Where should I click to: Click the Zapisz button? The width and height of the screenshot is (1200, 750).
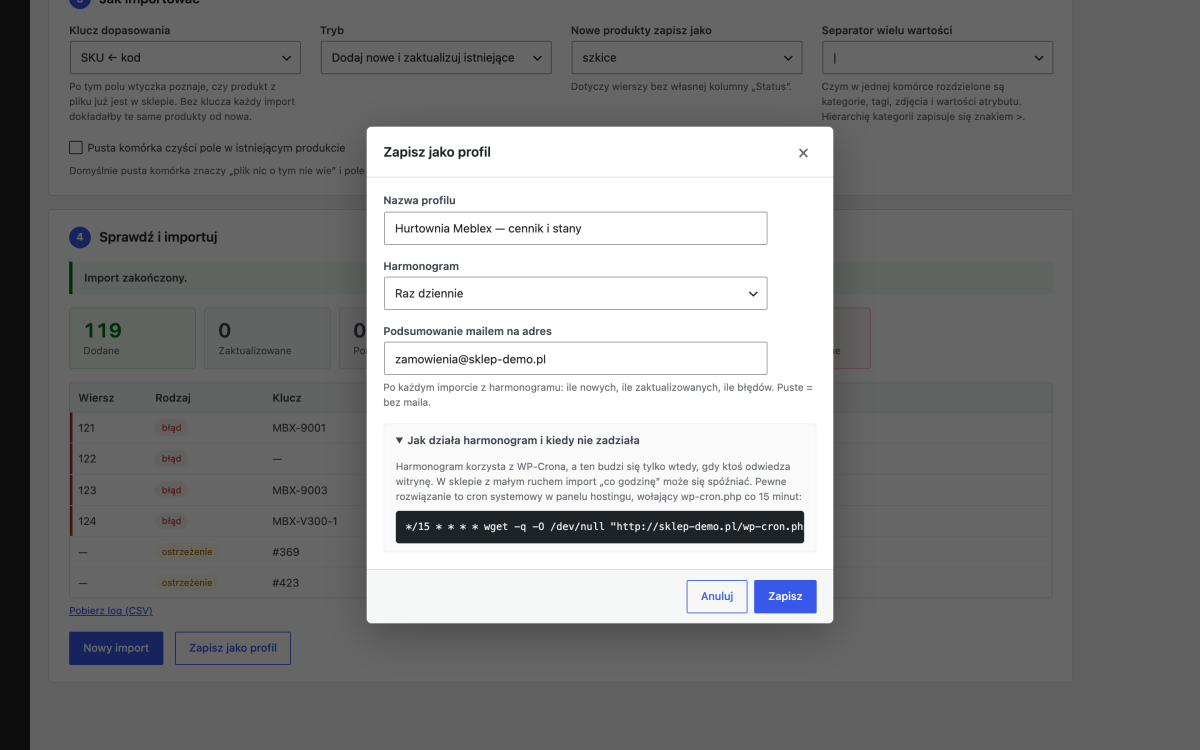[785, 596]
